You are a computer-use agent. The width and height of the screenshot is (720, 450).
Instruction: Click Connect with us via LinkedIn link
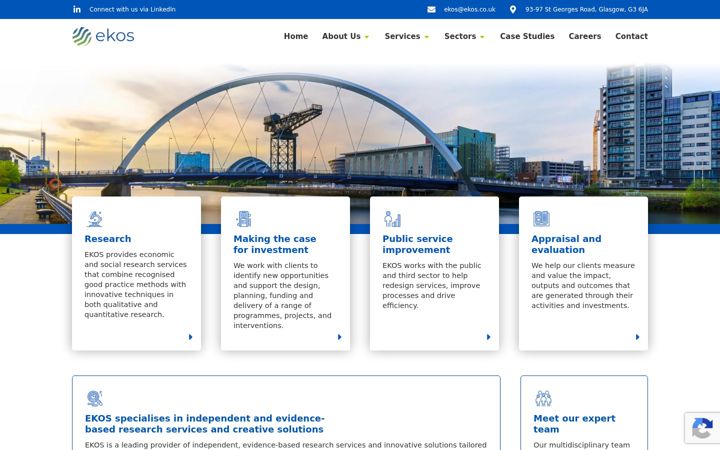[x=132, y=9]
